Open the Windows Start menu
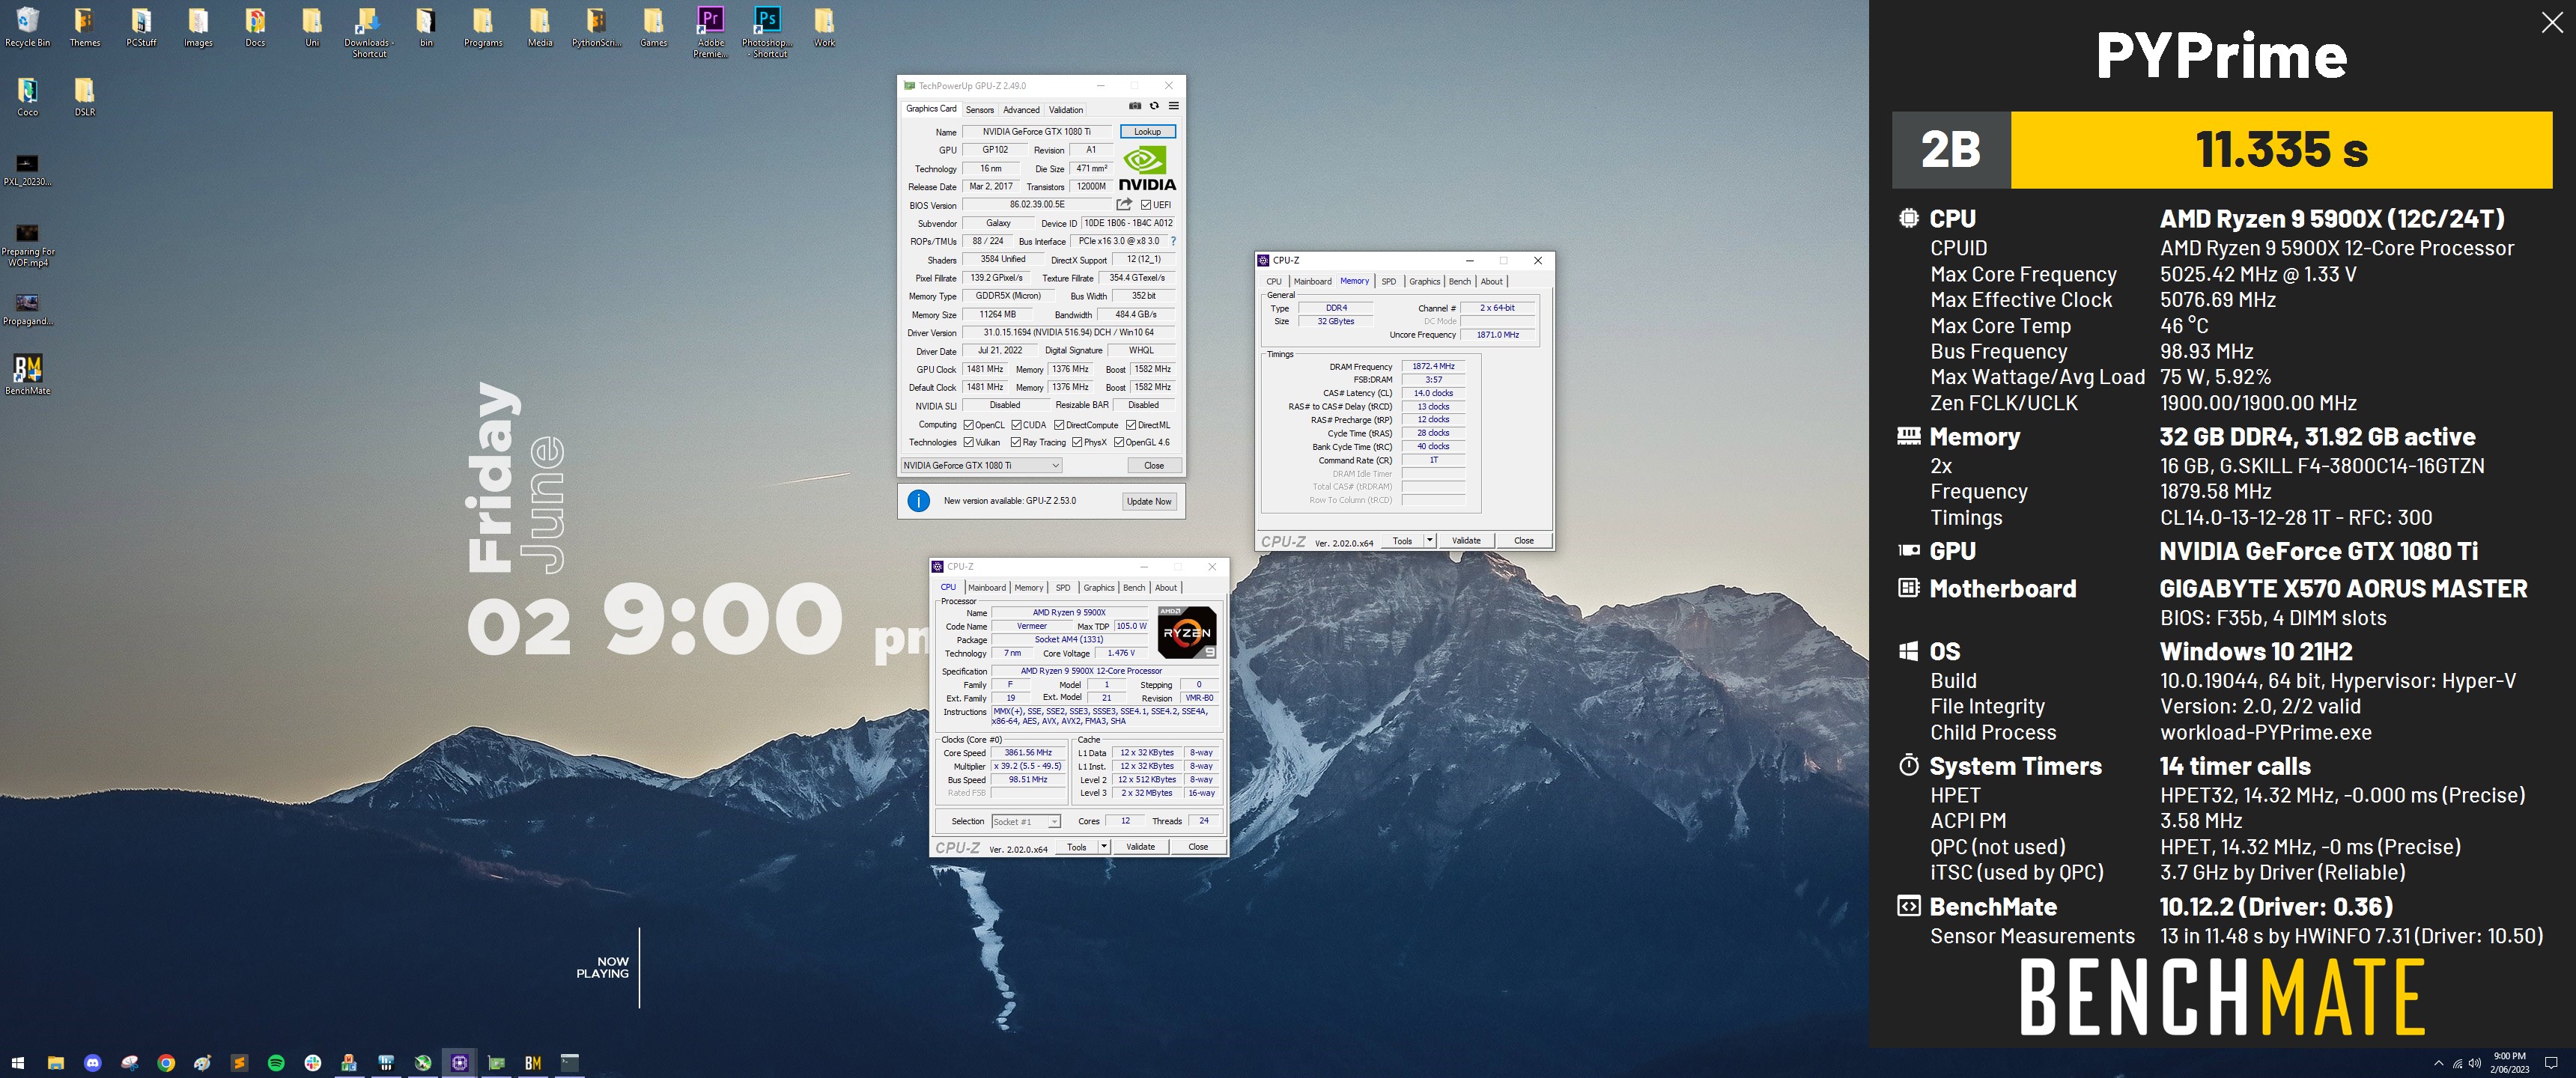The image size is (2576, 1078). tap(17, 1063)
